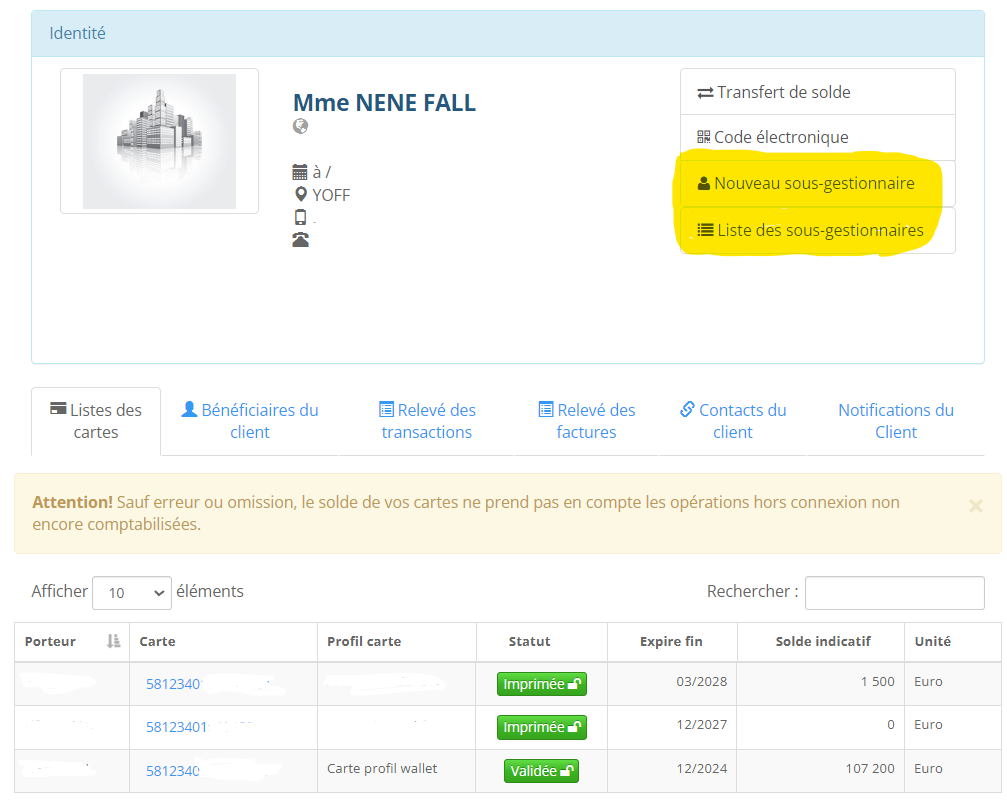Click the Rechercher search field
1007x802 pixels.
click(x=894, y=593)
